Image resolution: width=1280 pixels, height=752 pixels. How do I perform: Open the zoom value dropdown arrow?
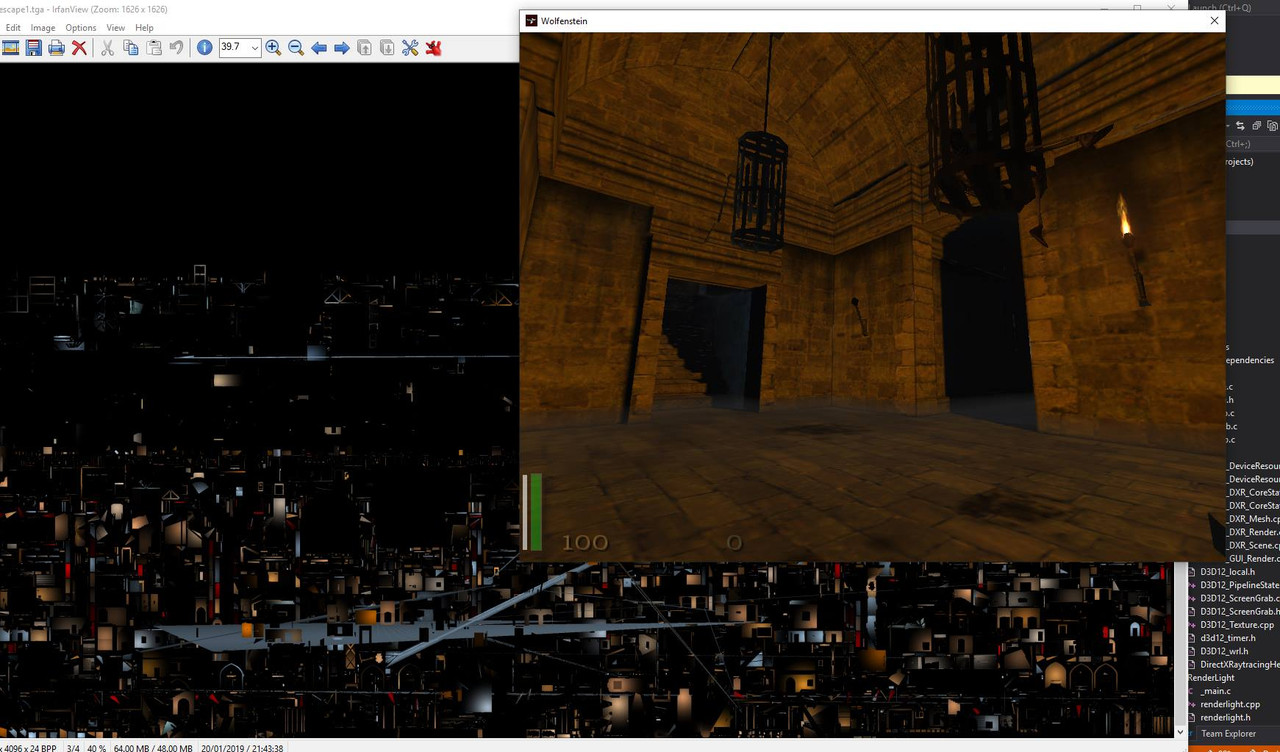[x=255, y=47]
